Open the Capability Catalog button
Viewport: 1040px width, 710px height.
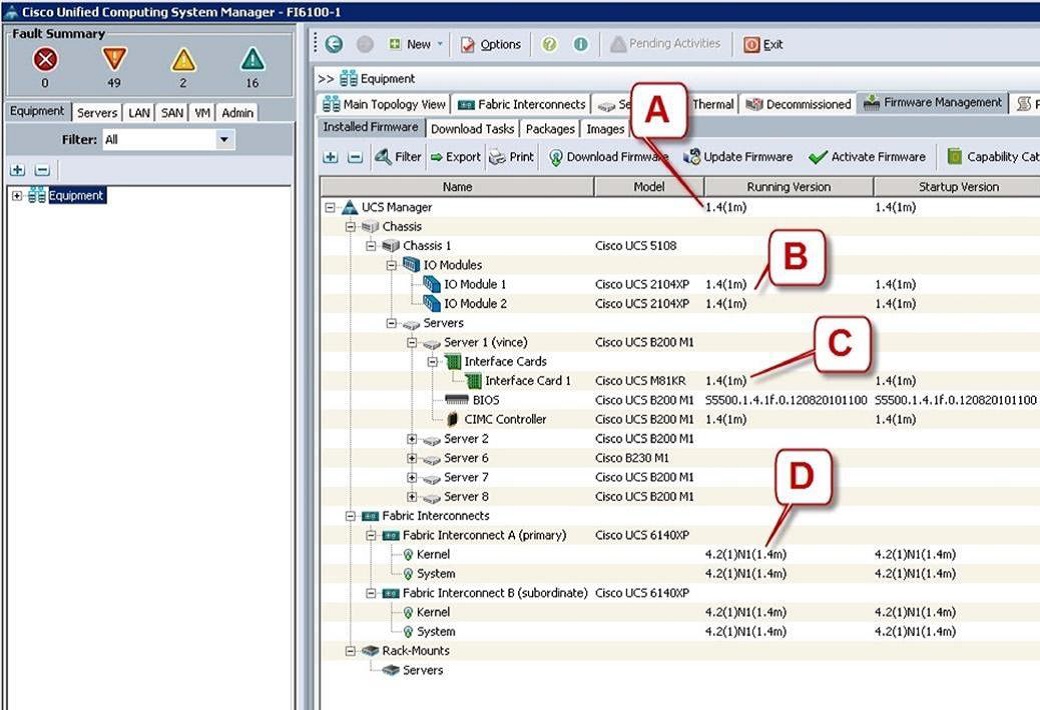click(993, 157)
